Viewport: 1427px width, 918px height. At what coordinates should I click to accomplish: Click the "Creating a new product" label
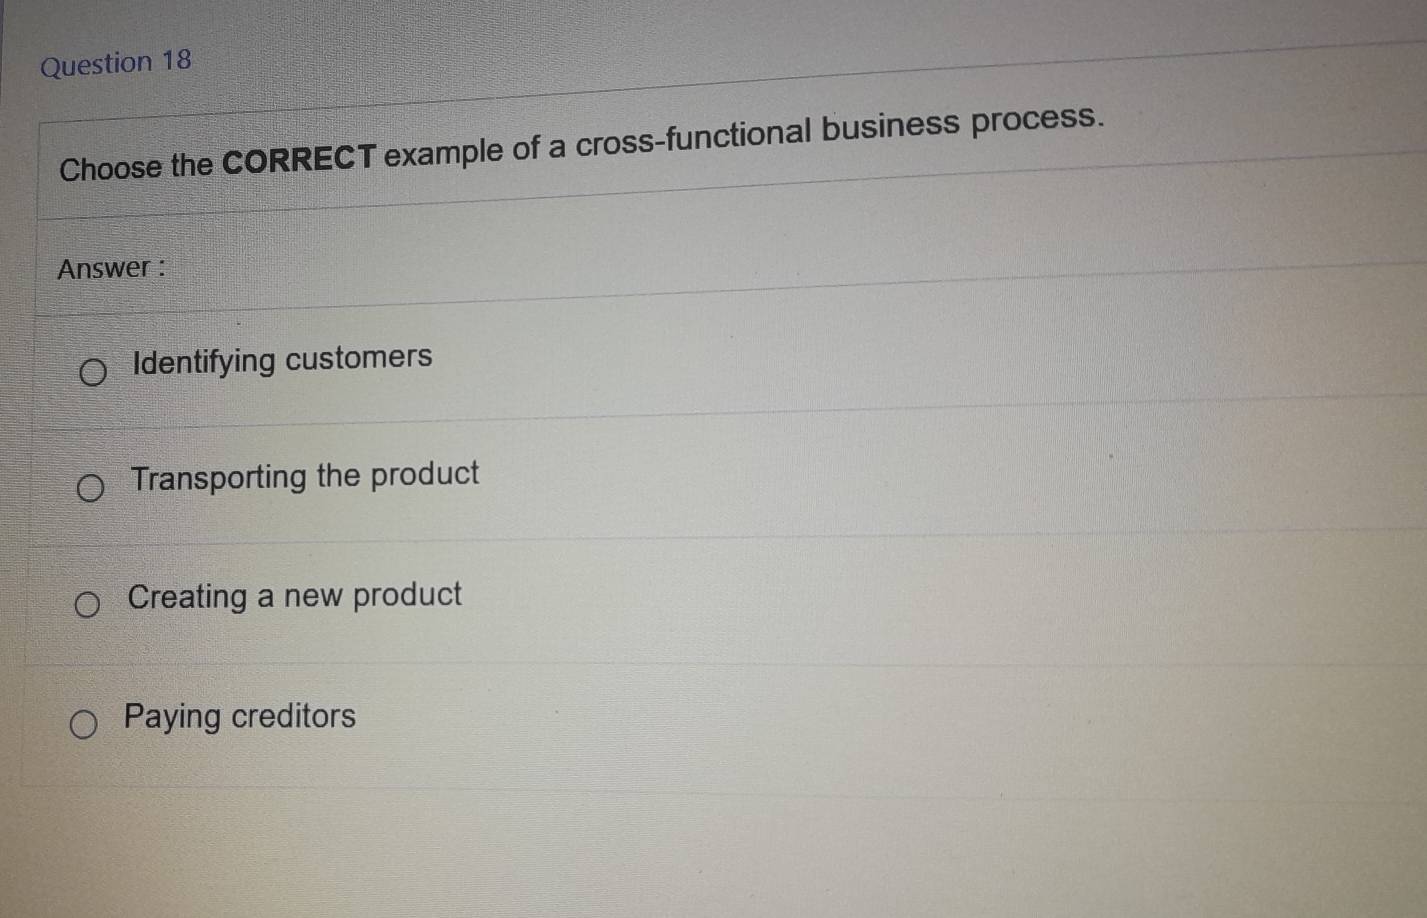pos(294,596)
